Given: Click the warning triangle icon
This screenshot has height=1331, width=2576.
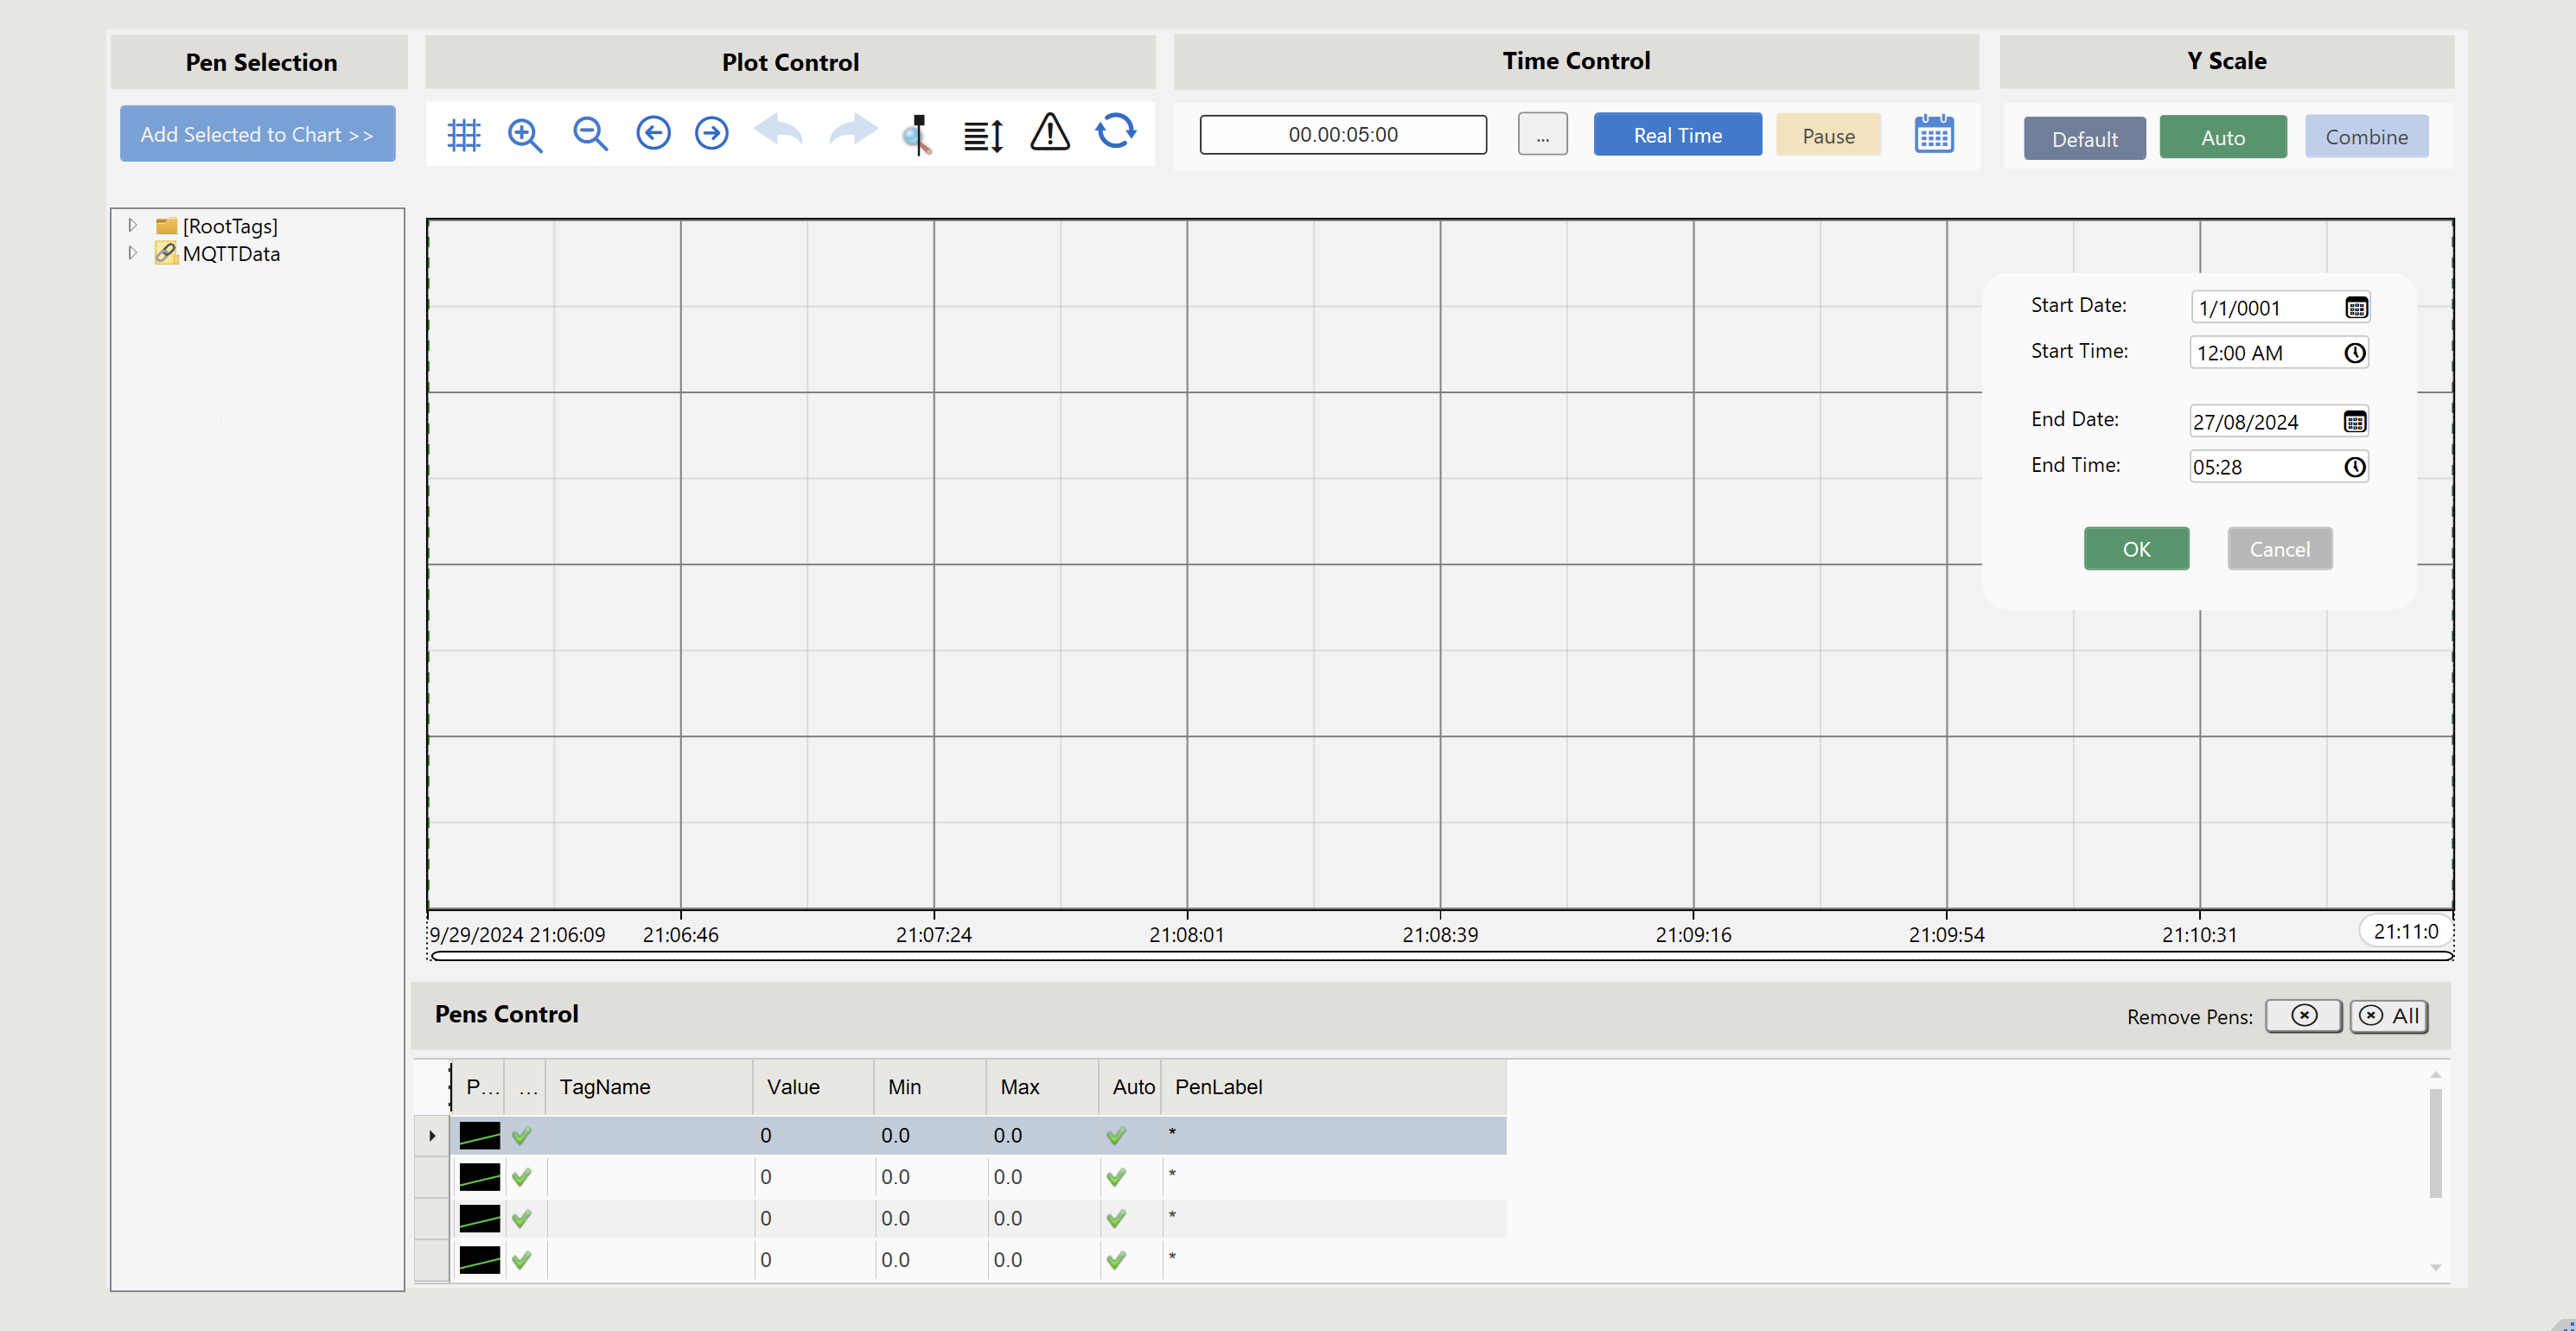Looking at the screenshot, I should point(1050,132).
